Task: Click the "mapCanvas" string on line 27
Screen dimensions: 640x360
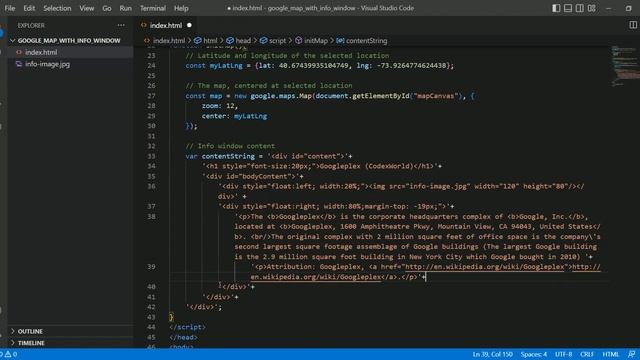Action: coord(436,96)
